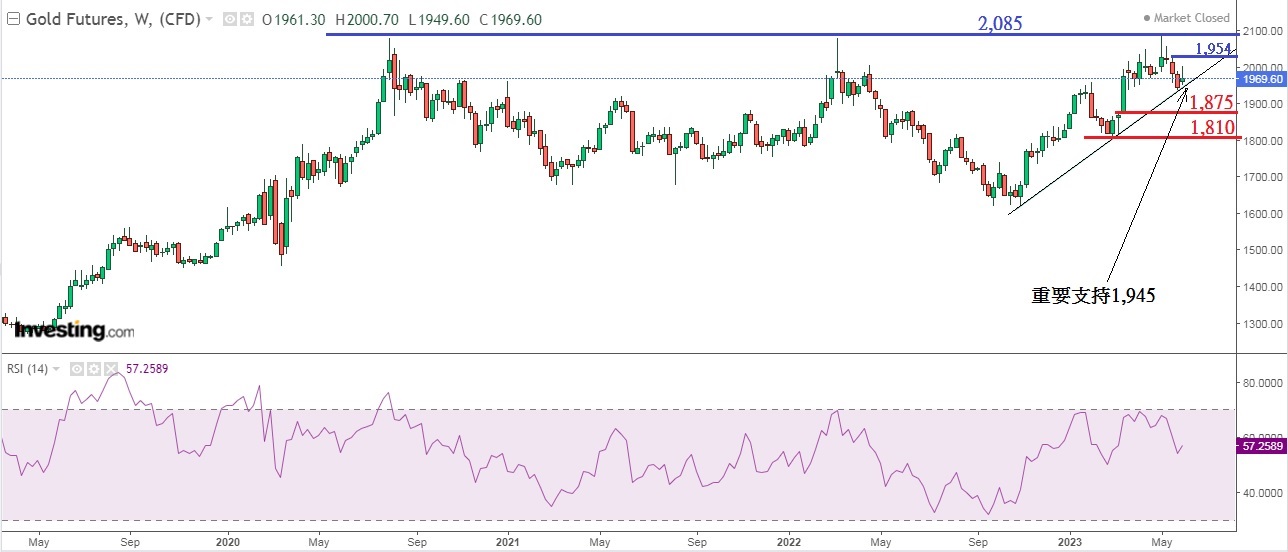Click the 2023 label on time axis

[x=1069, y=542]
